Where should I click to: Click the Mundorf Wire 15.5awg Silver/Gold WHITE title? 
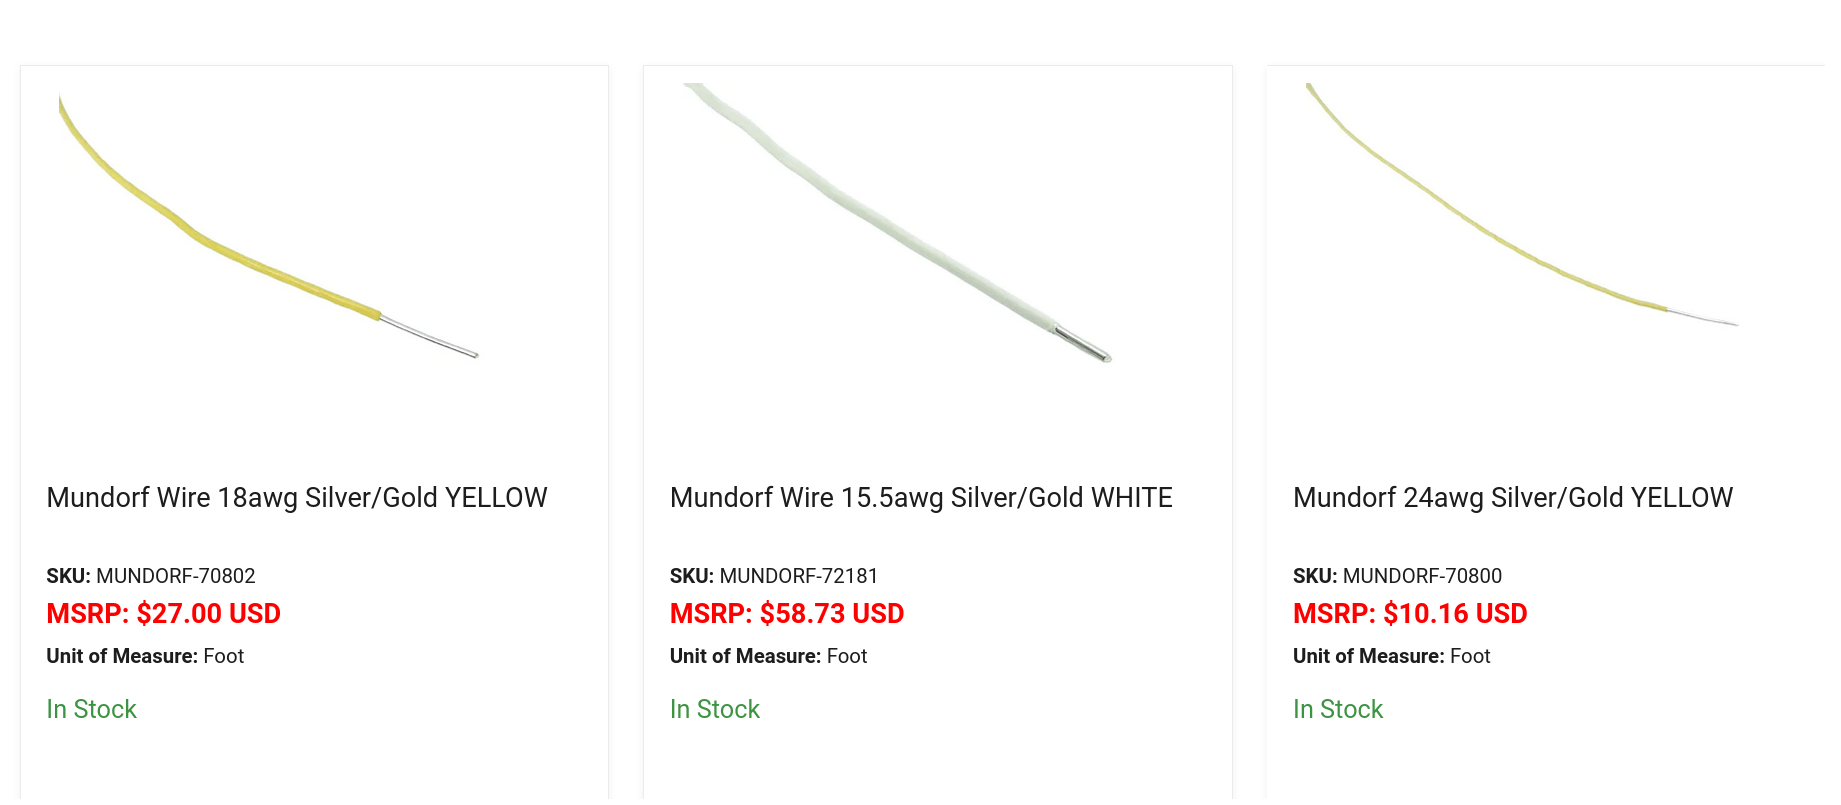point(921,498)
